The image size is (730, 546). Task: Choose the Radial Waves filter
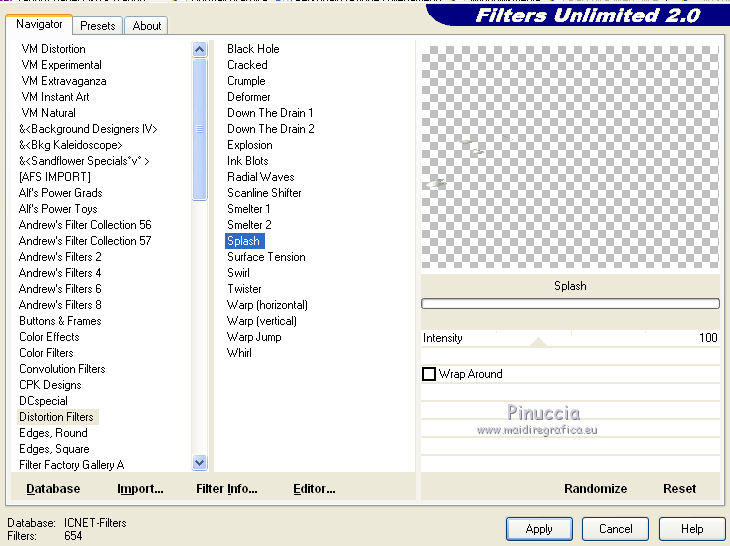pos(261,177)
